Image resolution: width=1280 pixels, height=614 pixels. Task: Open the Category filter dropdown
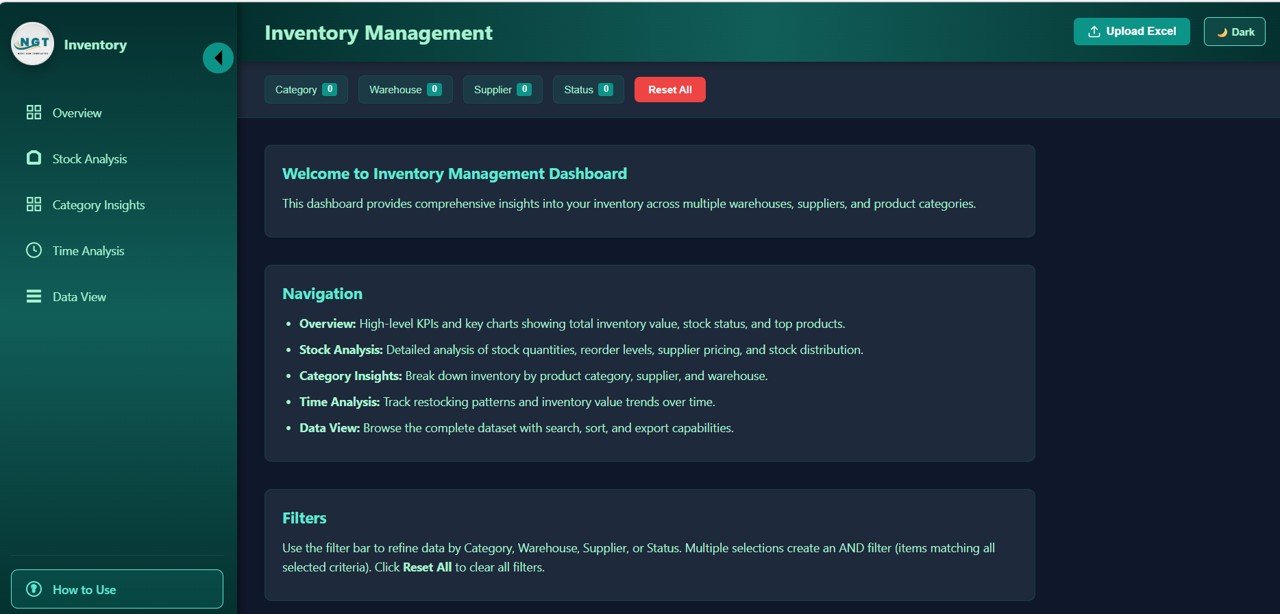tap(306, 90)
